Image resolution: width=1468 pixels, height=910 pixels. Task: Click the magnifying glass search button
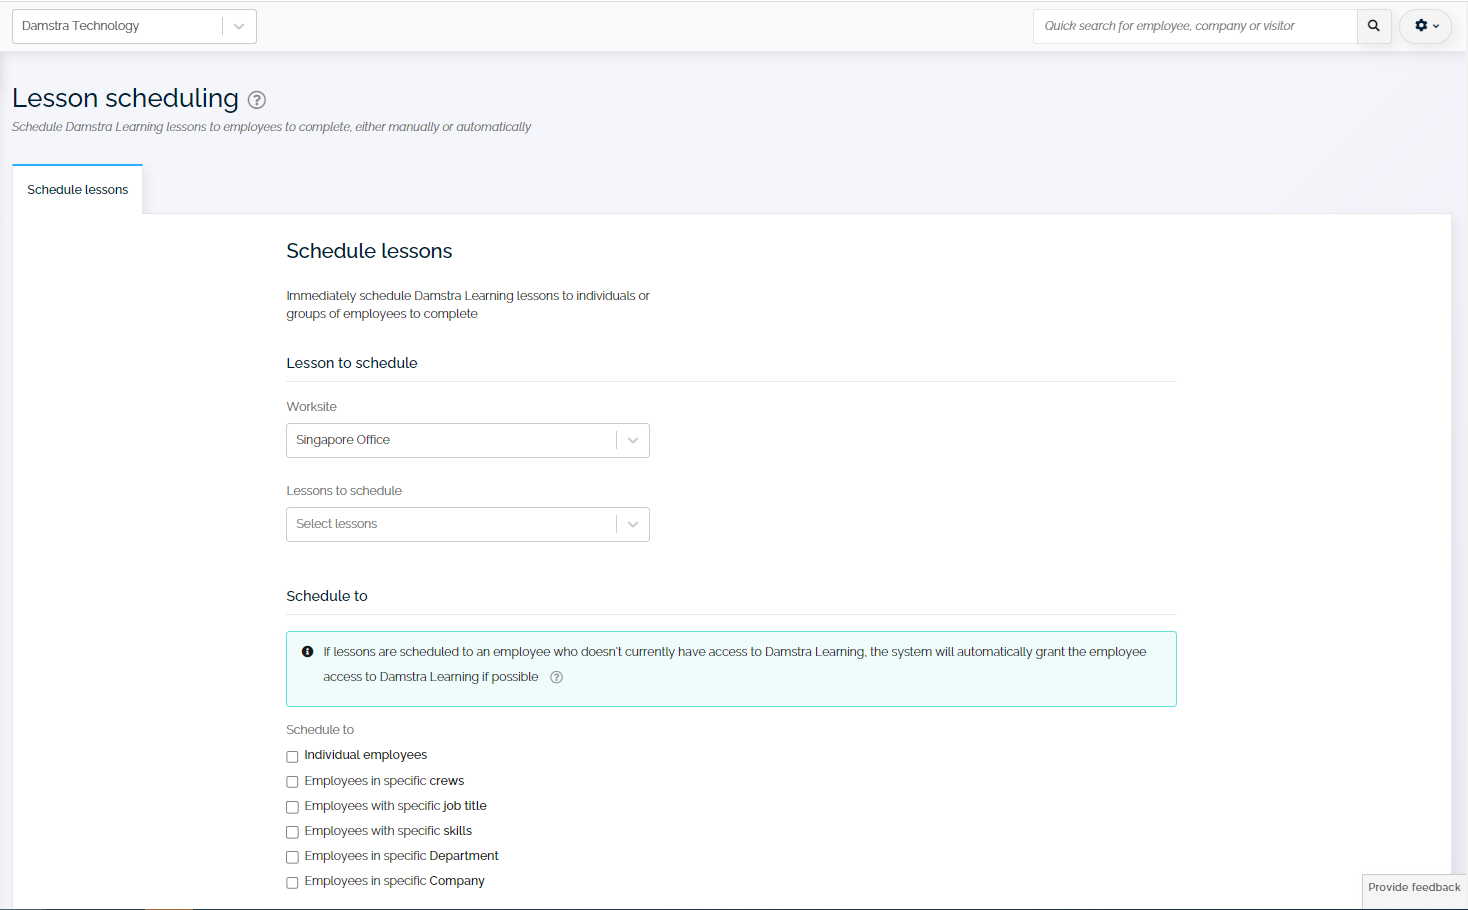coord(1373,26)
